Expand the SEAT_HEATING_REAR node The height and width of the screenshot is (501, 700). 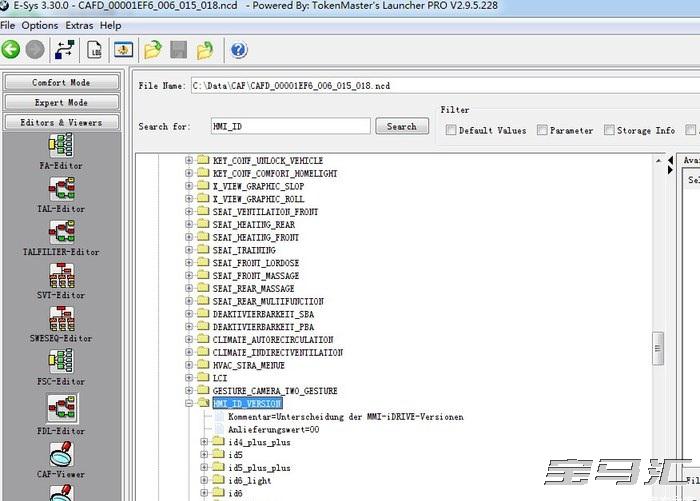point(189,224)
